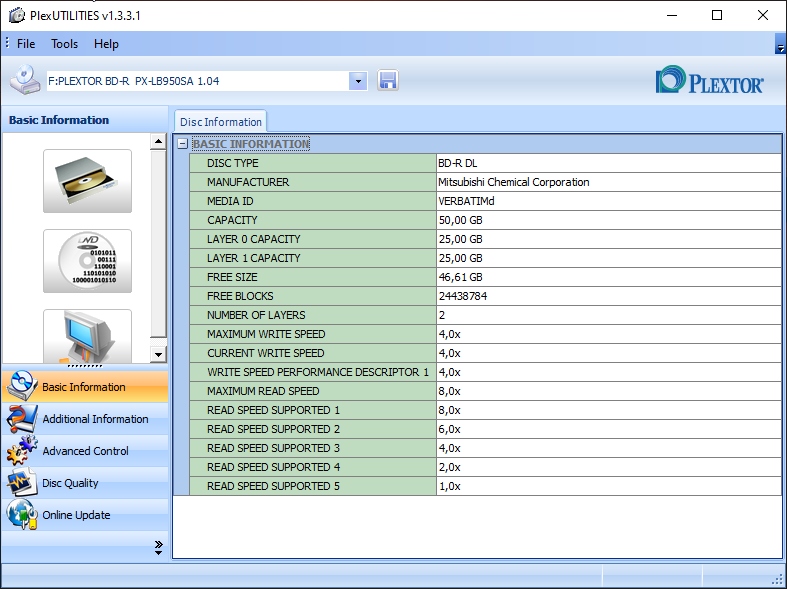Select the MAXIMUM WRITE SPEED row
The height and width of the screenshot is (589, 787).
(485, 334)
